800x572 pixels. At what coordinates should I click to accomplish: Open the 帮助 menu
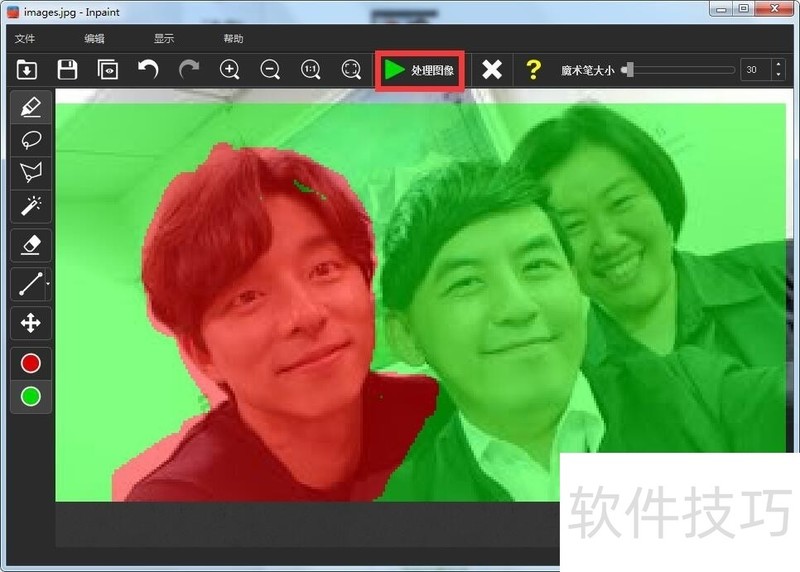pos(233,39)
